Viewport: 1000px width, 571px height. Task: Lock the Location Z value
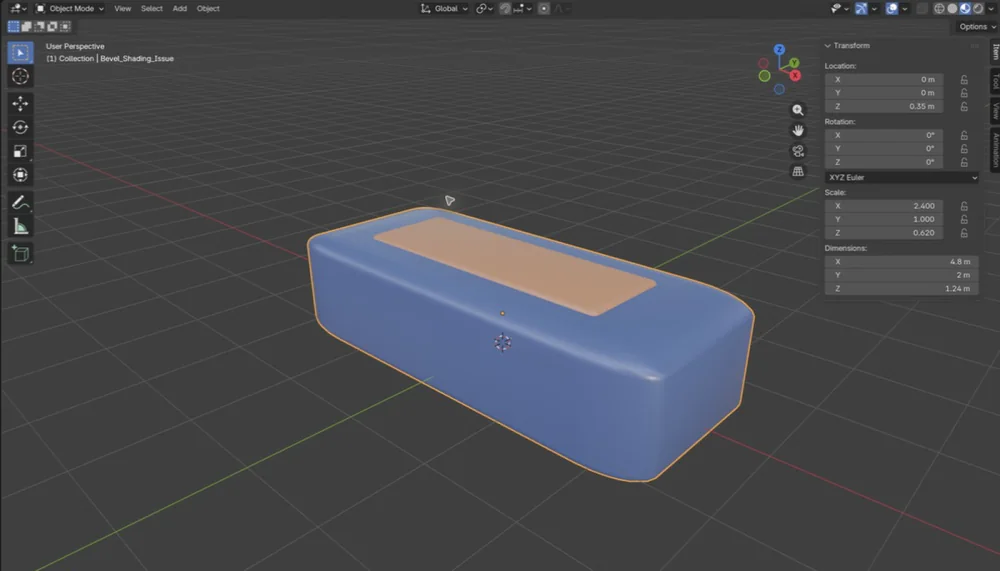point(964,107)
